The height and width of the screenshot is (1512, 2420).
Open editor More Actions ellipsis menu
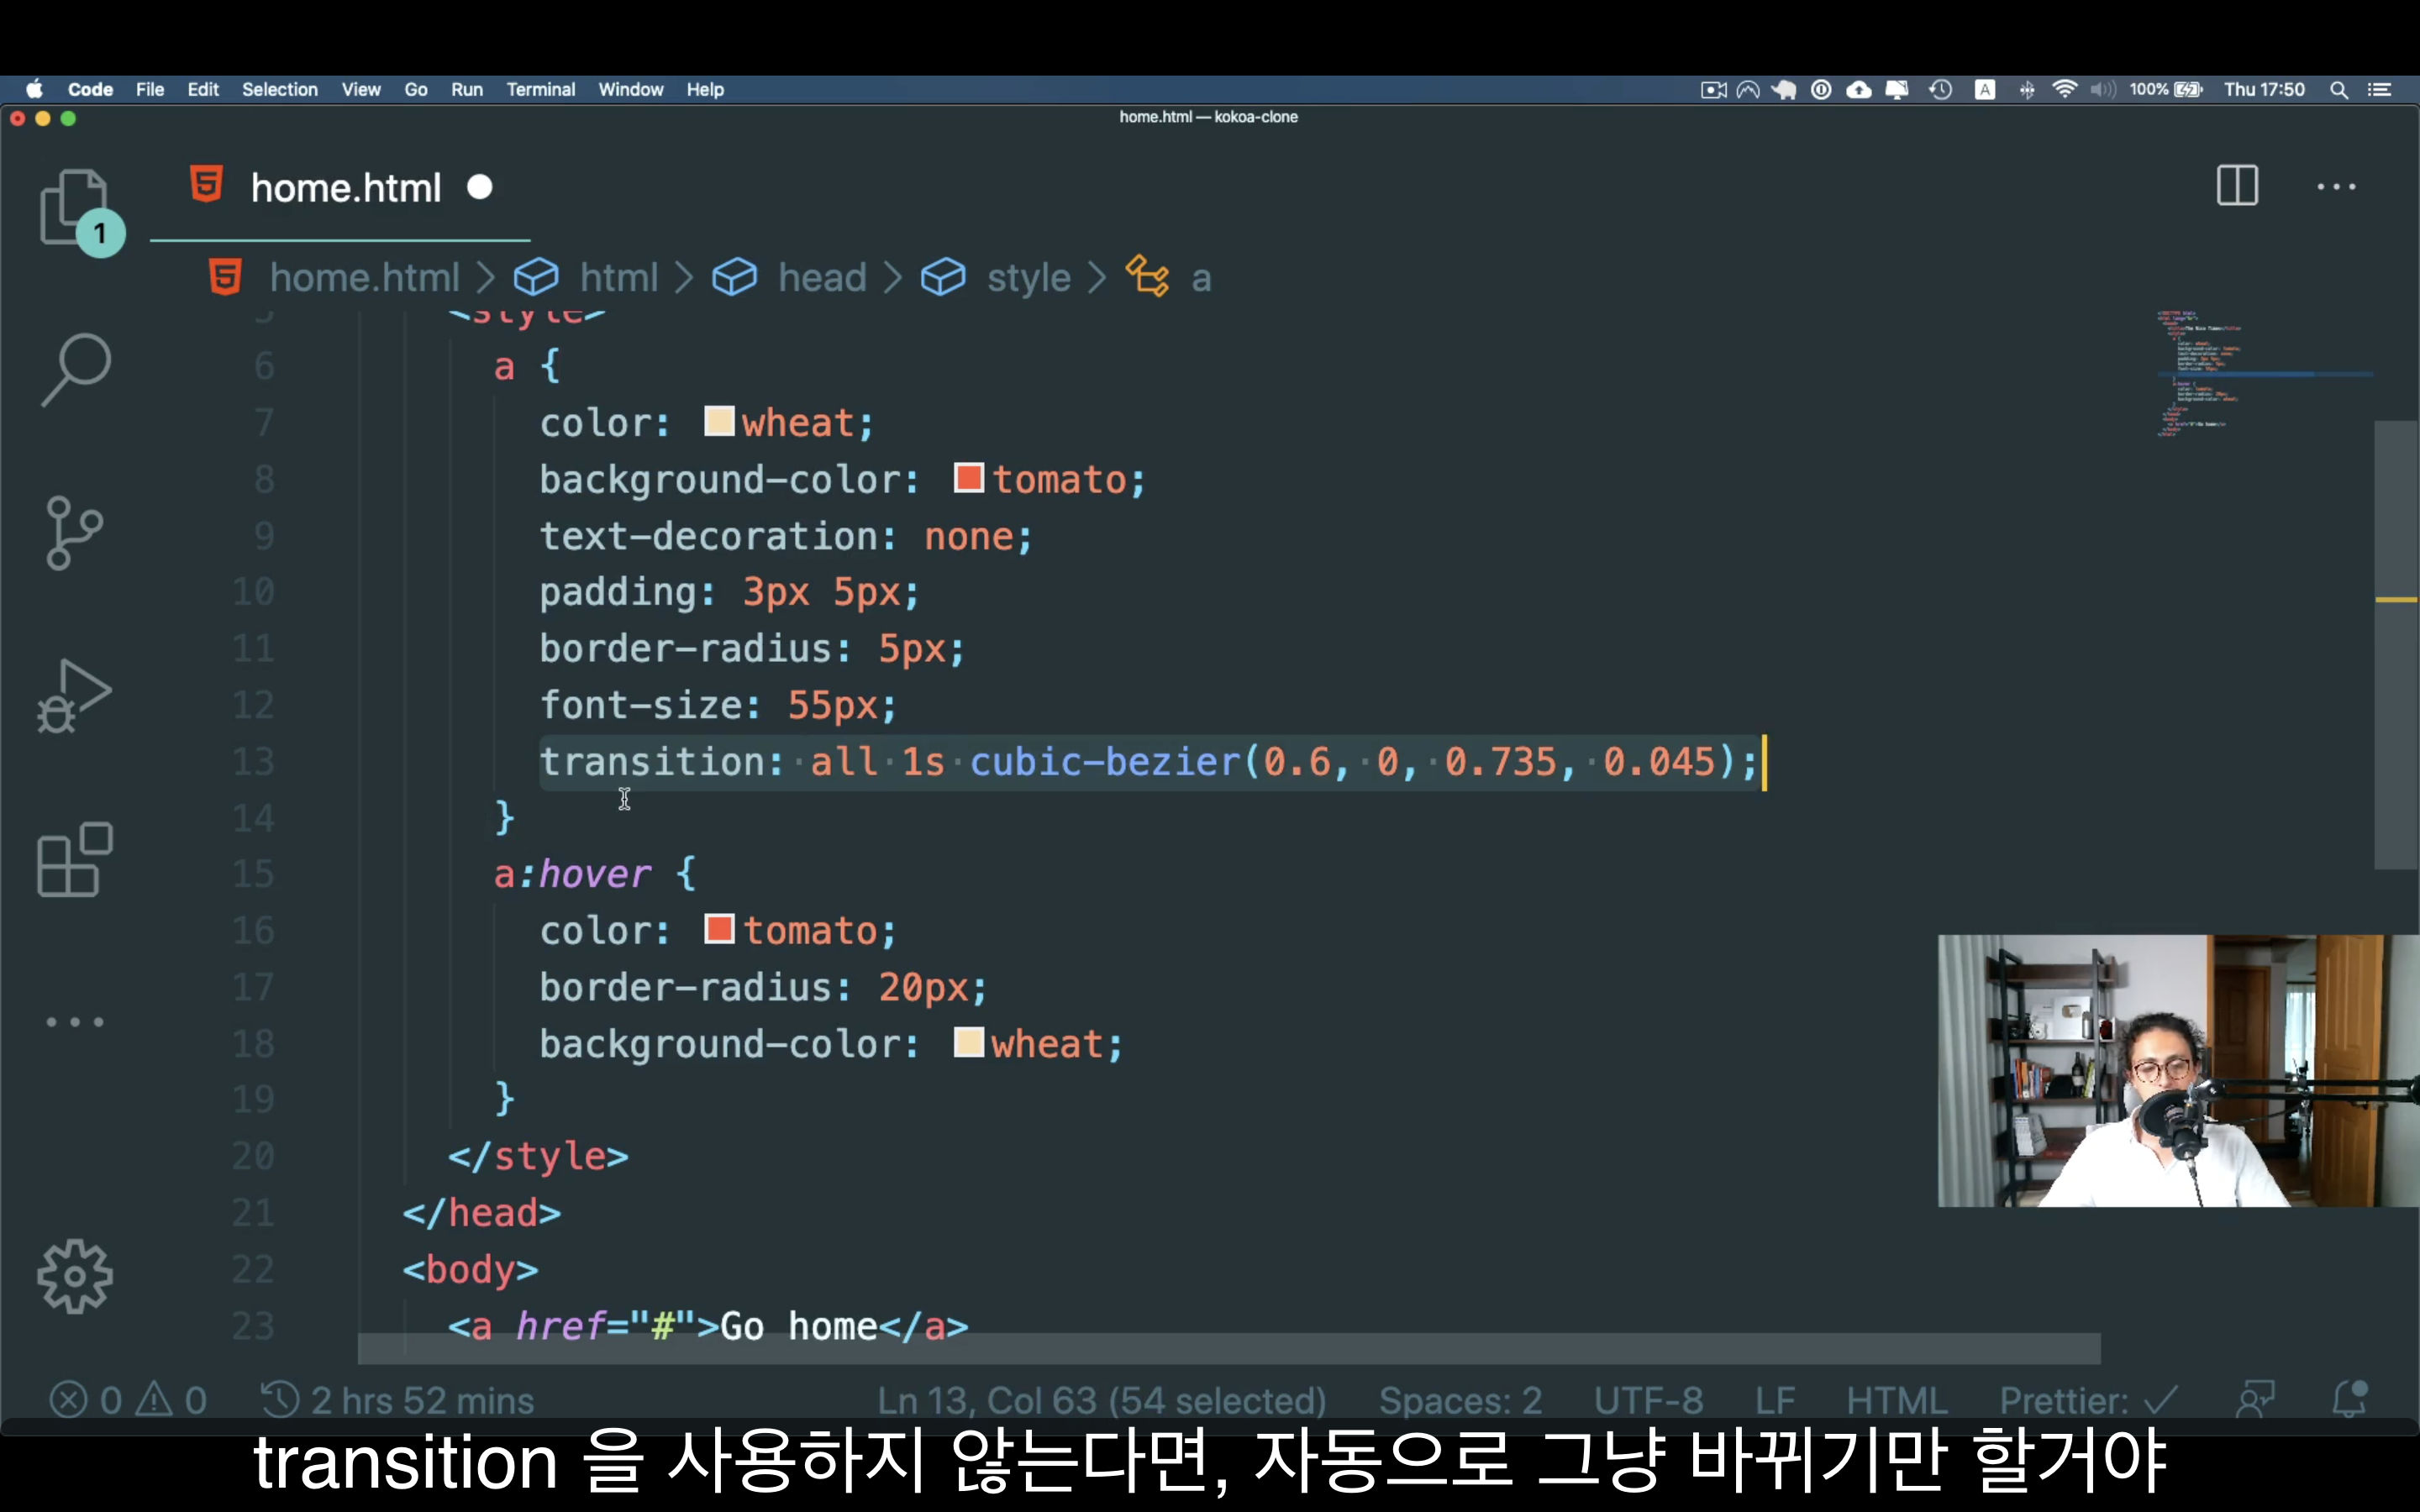click(x=2336, y=187)
